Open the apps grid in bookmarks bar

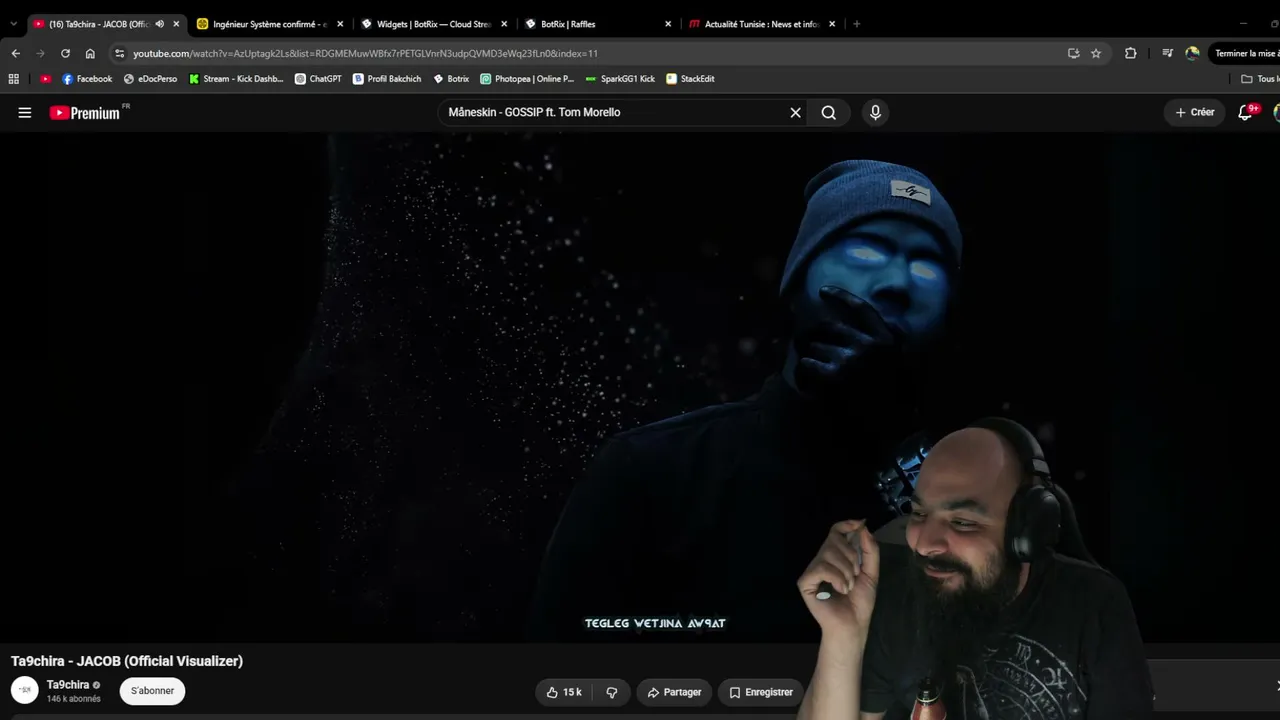pyautogui.click(x=14, y=79)
